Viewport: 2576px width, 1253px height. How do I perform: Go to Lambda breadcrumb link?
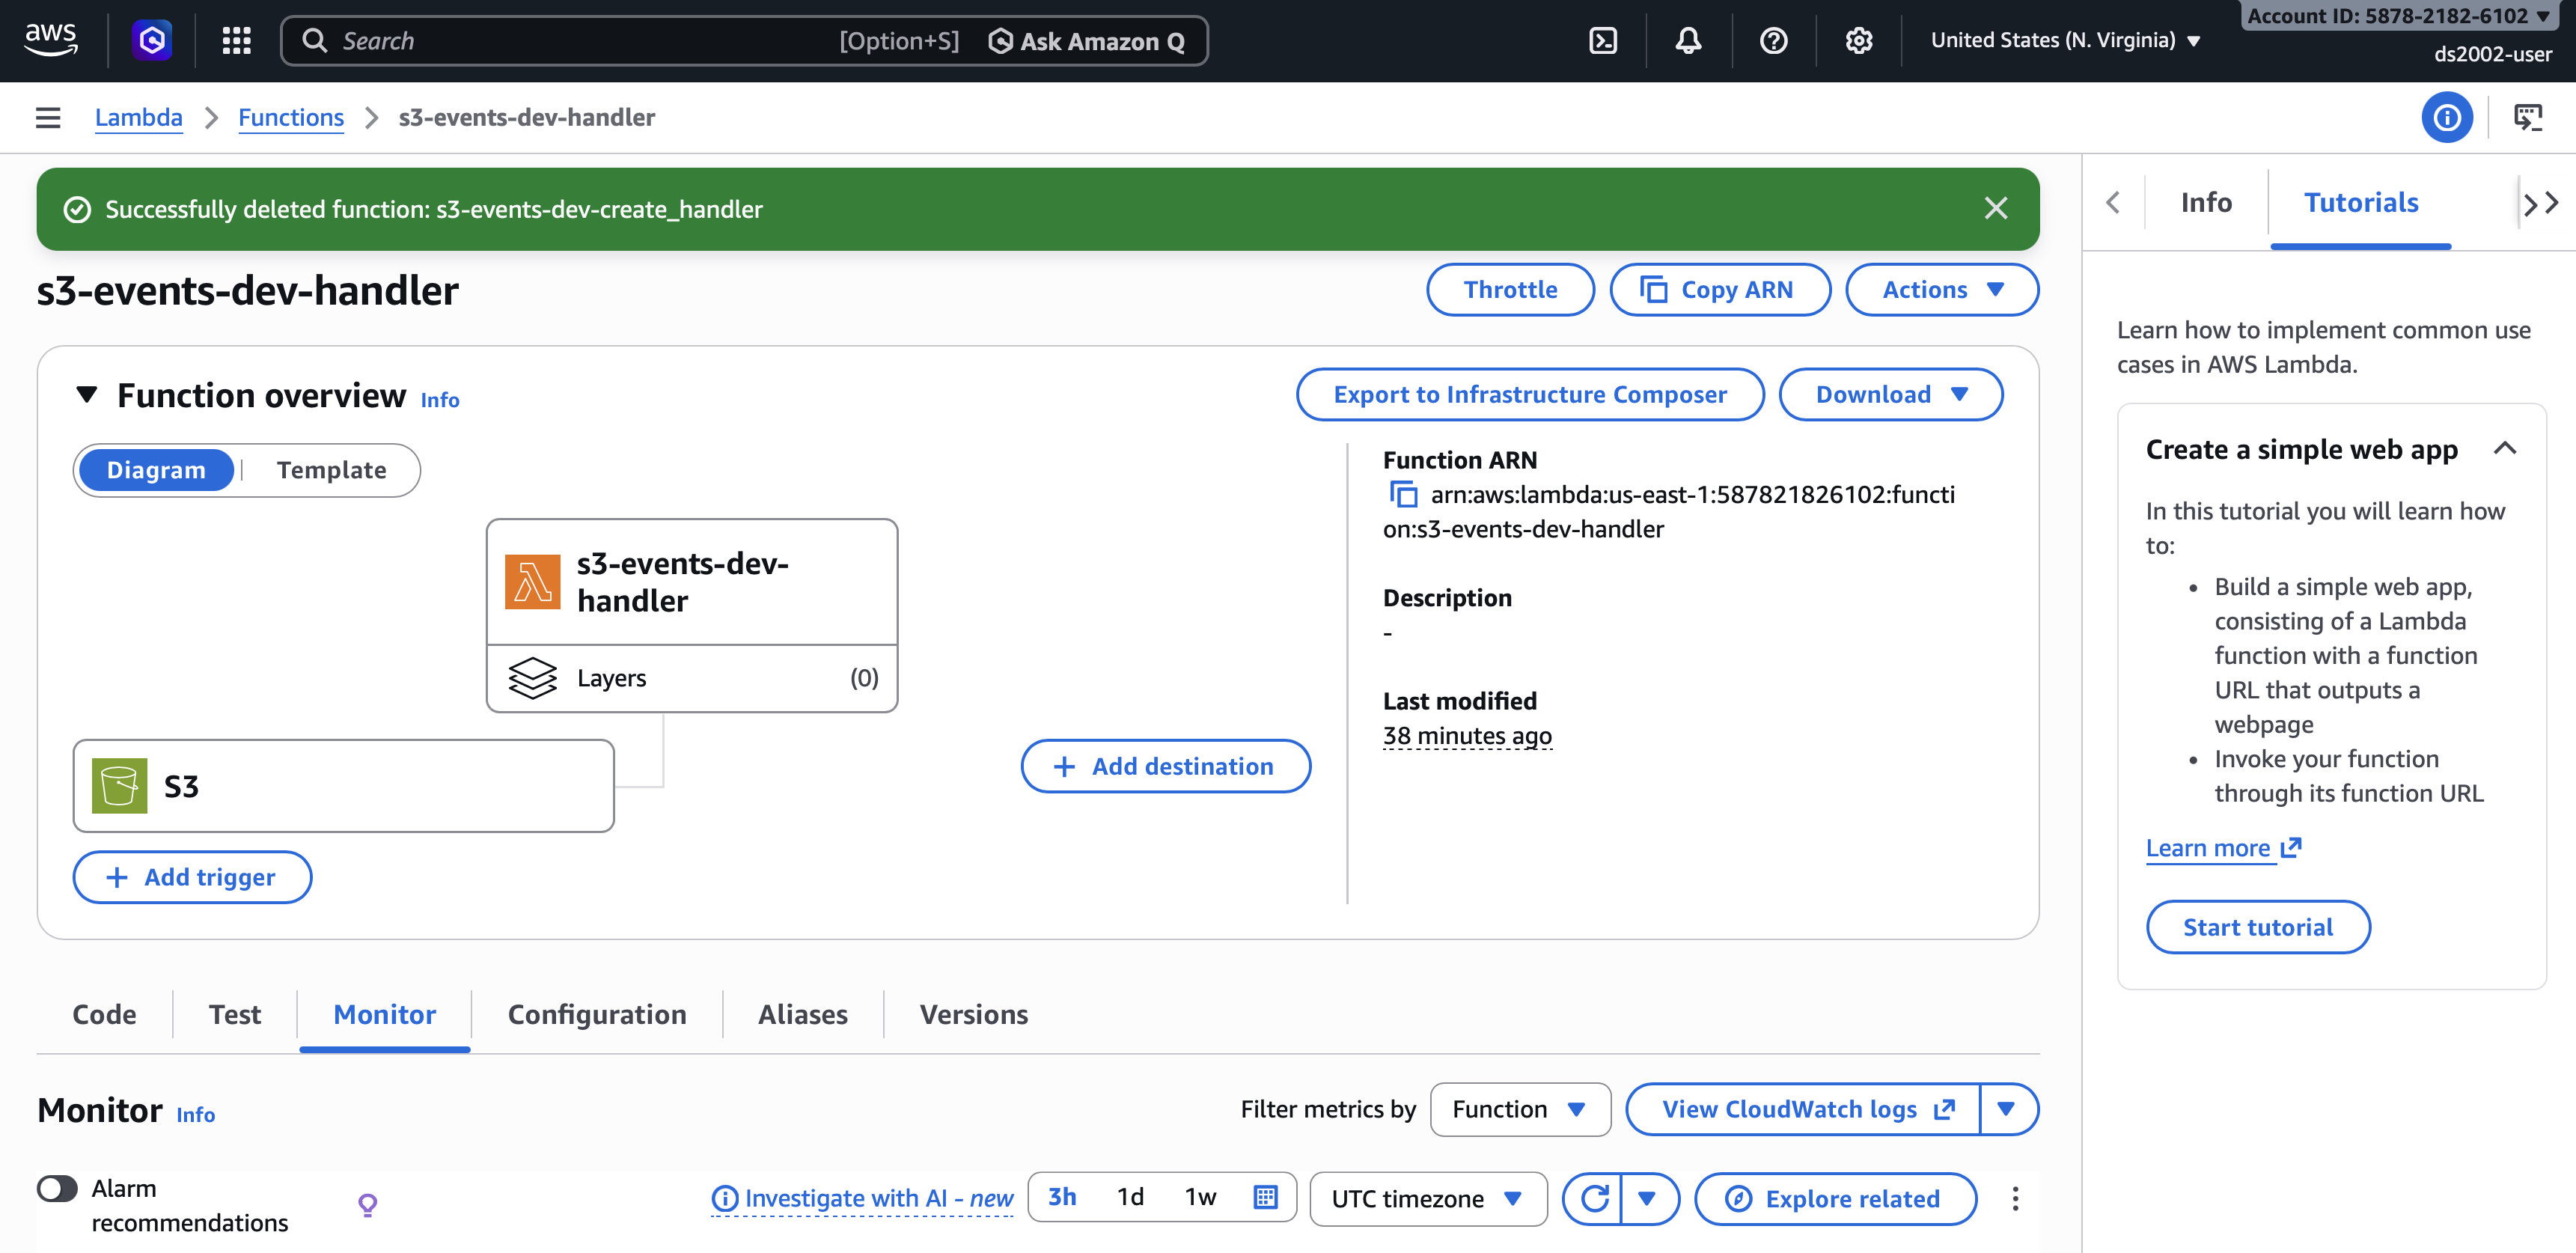pos(139,118)
